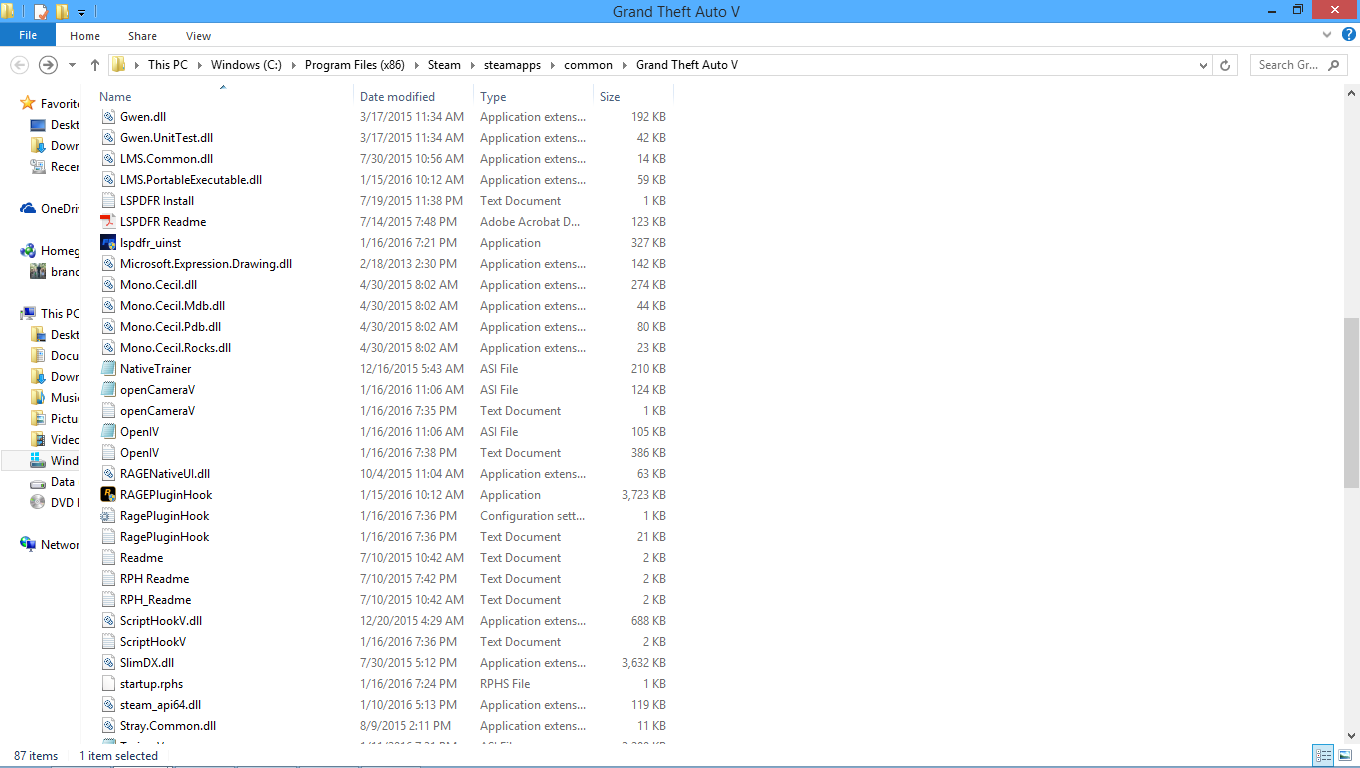
Task: Refresh the Grand Theft Auto V folder
Action: [x=1226, y=65]
